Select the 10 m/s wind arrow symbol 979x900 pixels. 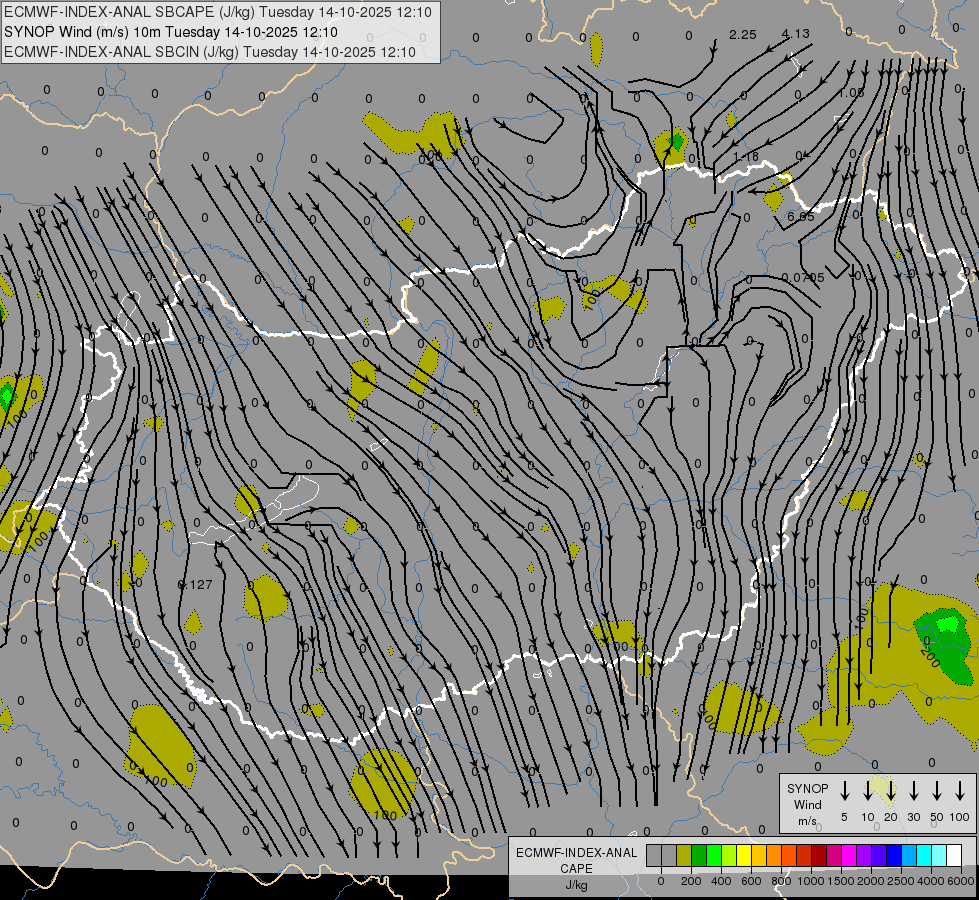coord(867,791)
